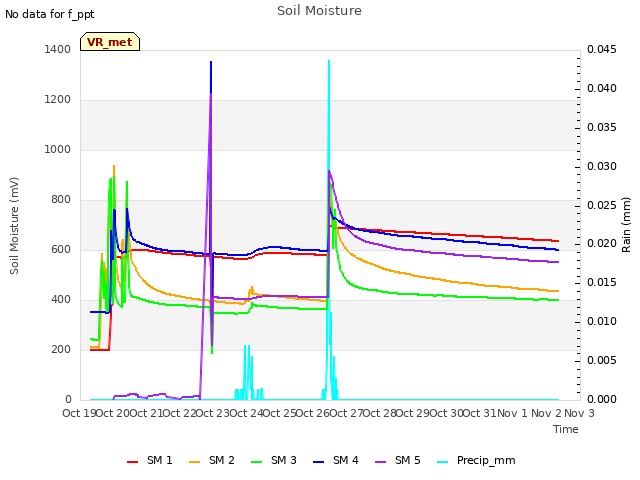The width and height of the screenshot is (640, 480).
Task: Toggle the SM 2 legend entry
Action: pos(212,460)
